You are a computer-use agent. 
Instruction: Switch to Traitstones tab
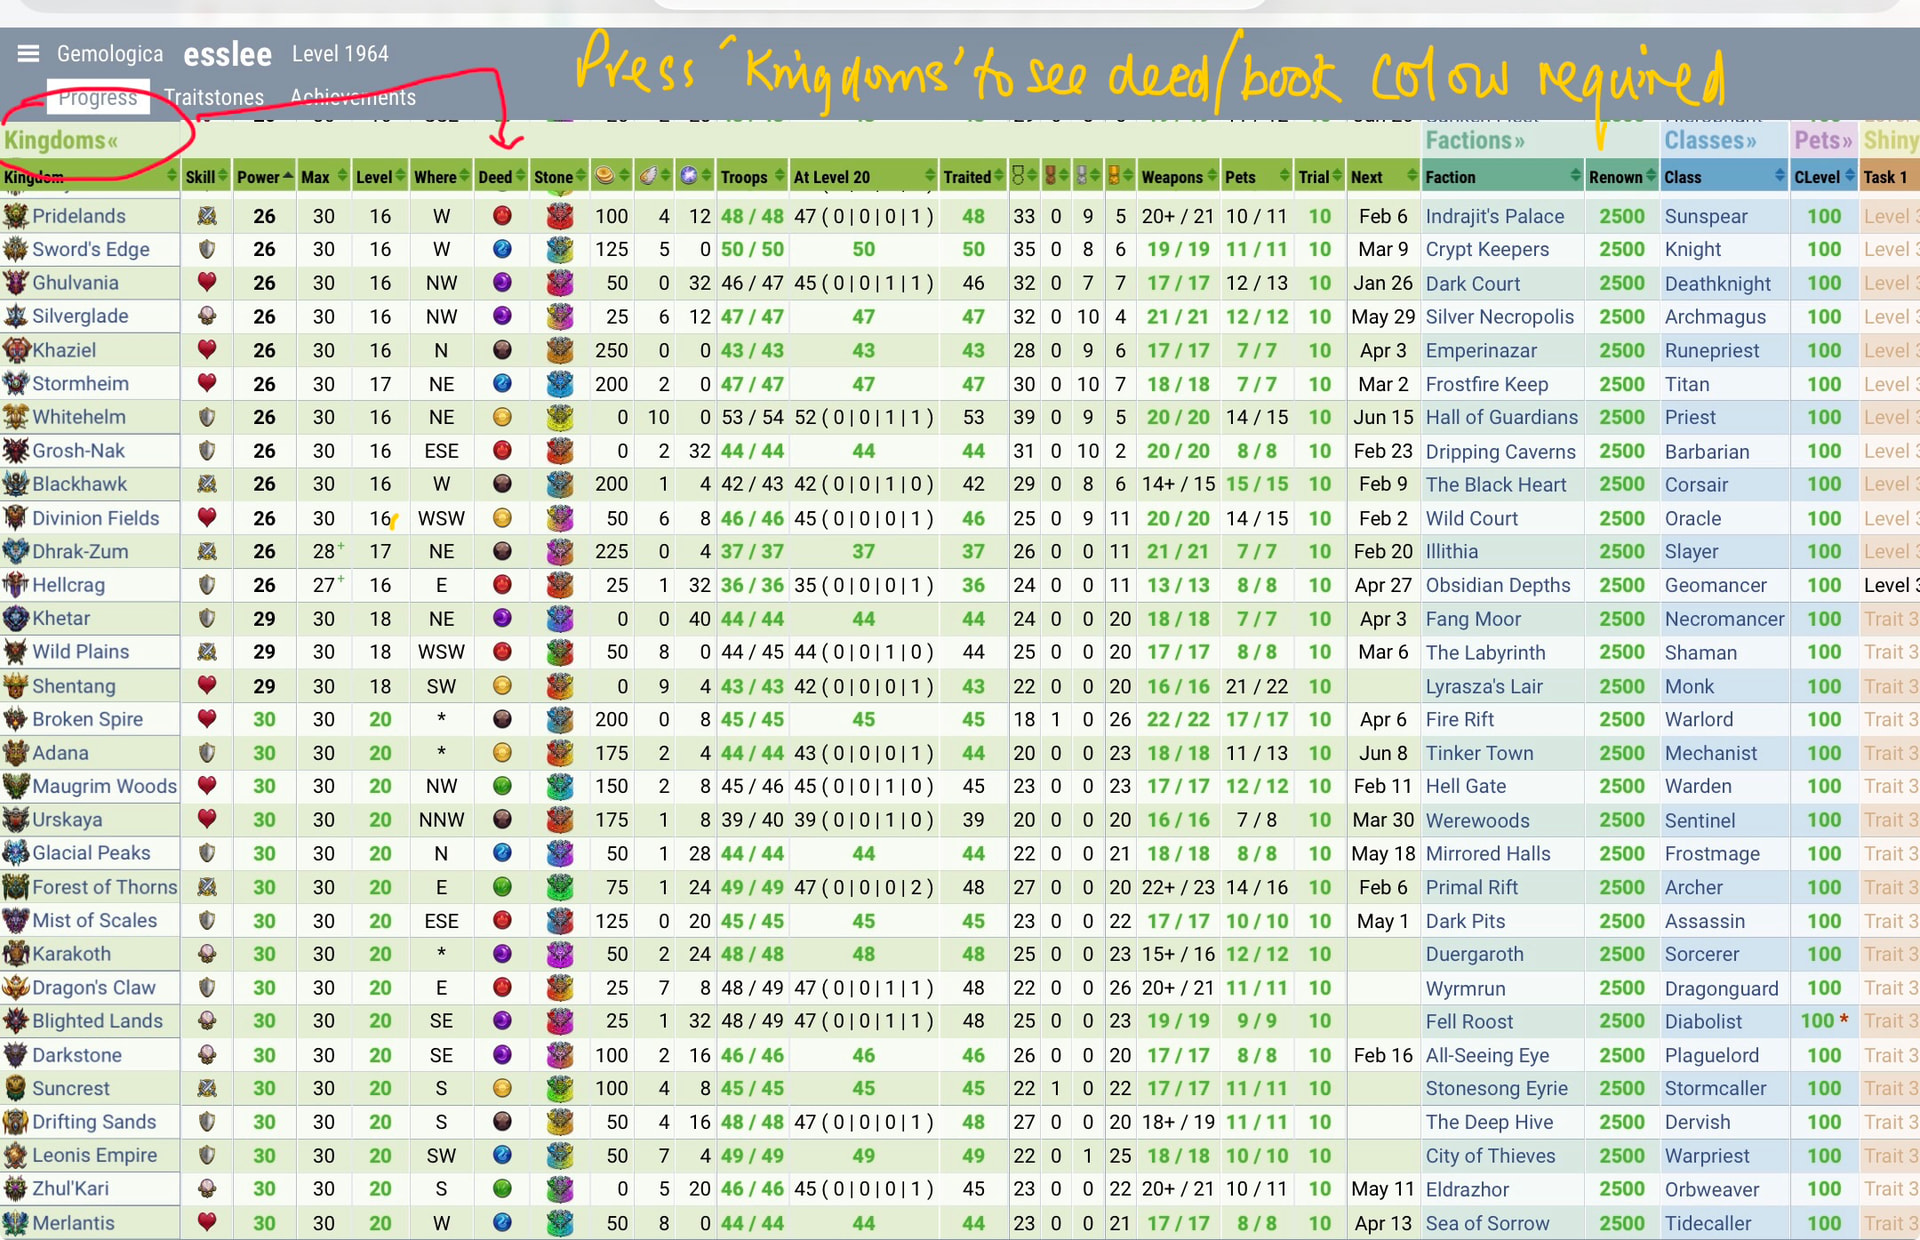pos(213,97)
